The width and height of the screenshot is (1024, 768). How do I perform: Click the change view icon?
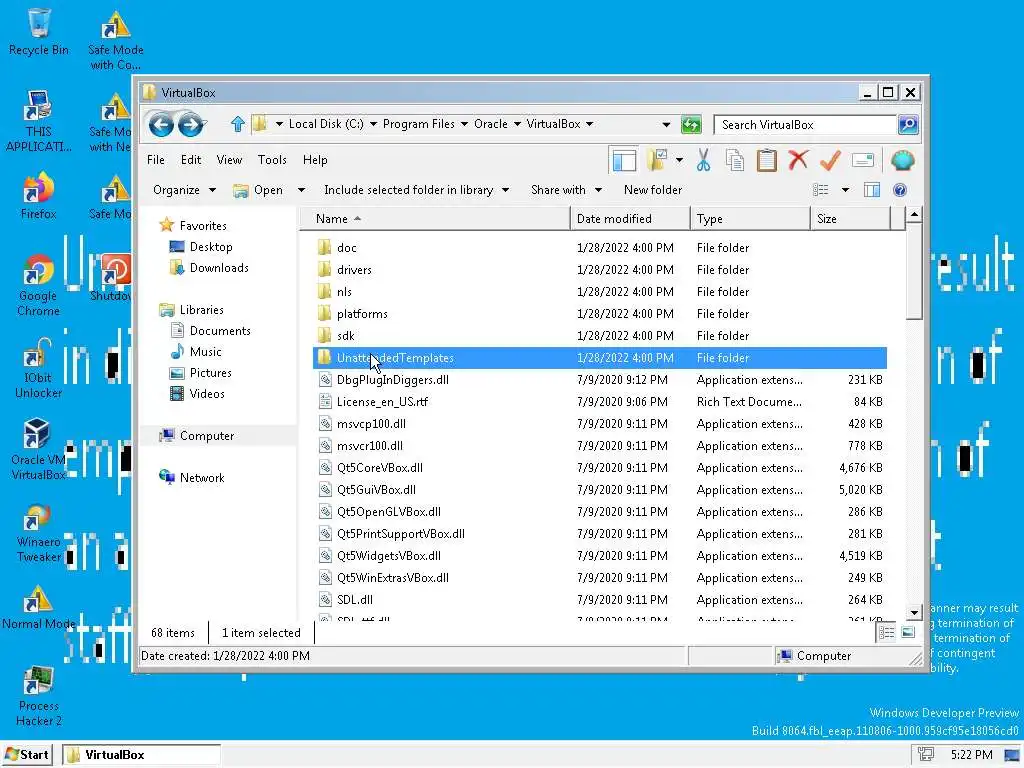coord(821,190)
